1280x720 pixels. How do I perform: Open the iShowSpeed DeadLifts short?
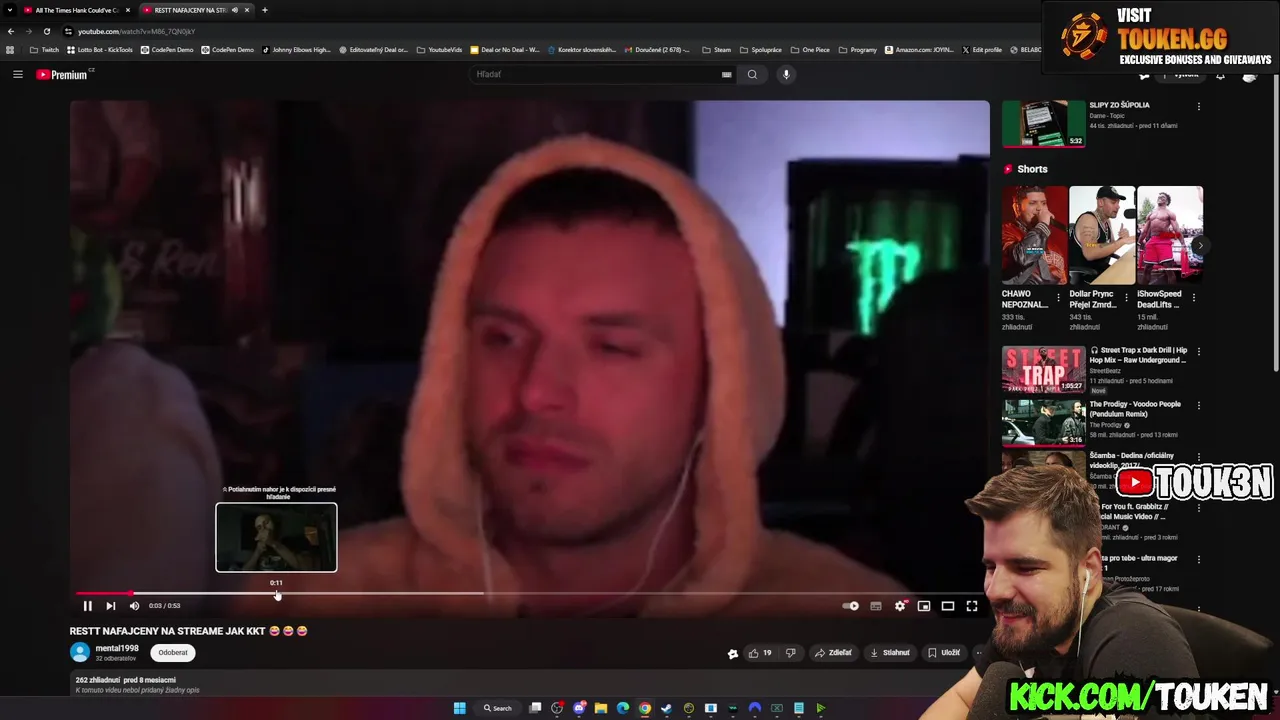click(1170, 235)
